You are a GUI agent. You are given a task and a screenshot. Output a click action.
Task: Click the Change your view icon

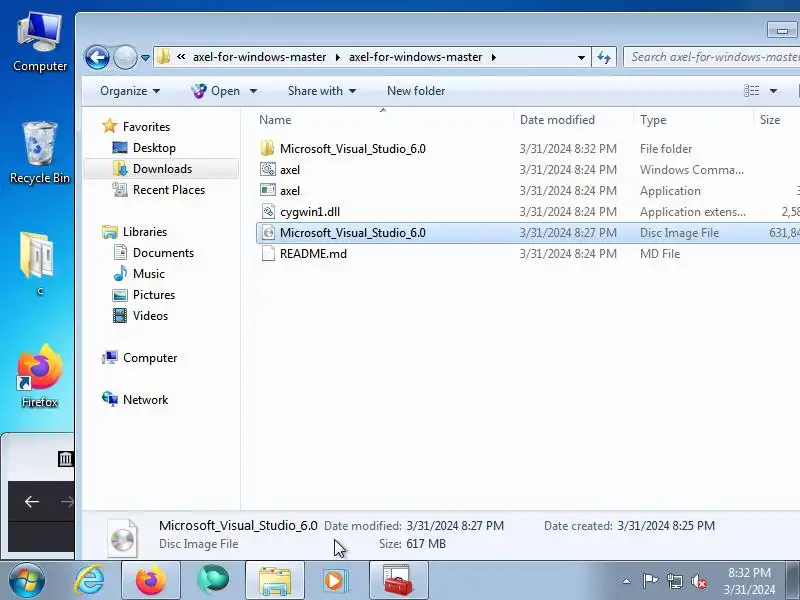[752, 91]
